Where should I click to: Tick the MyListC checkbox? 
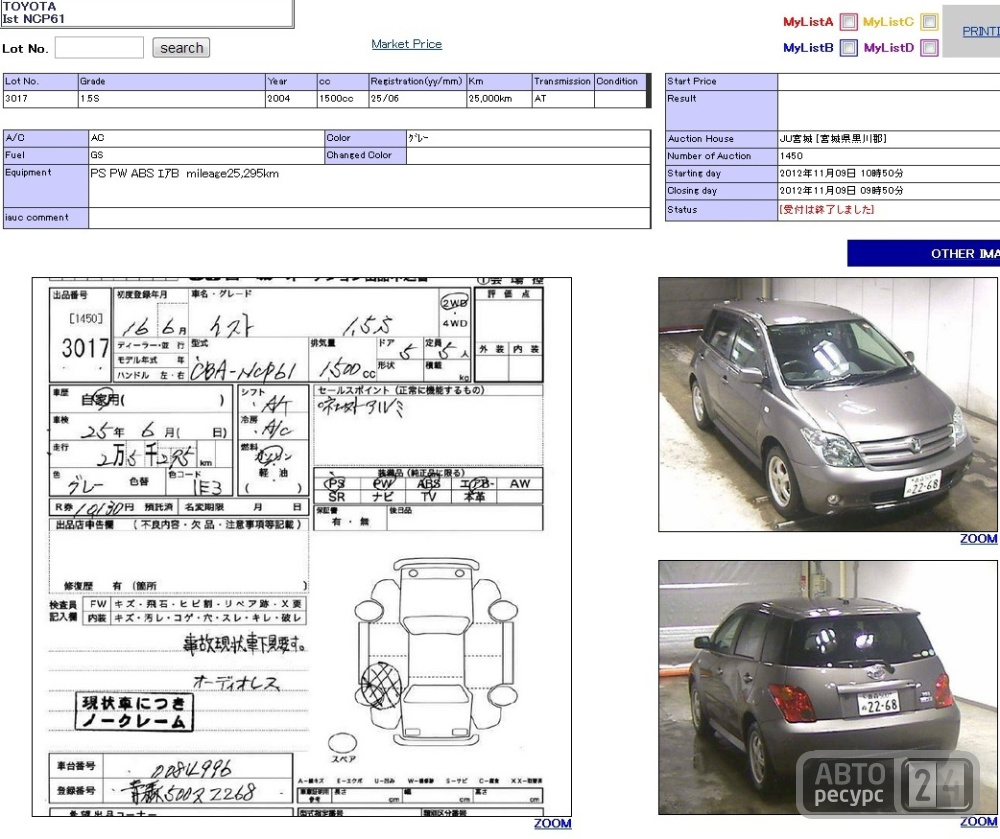[929, 22]
